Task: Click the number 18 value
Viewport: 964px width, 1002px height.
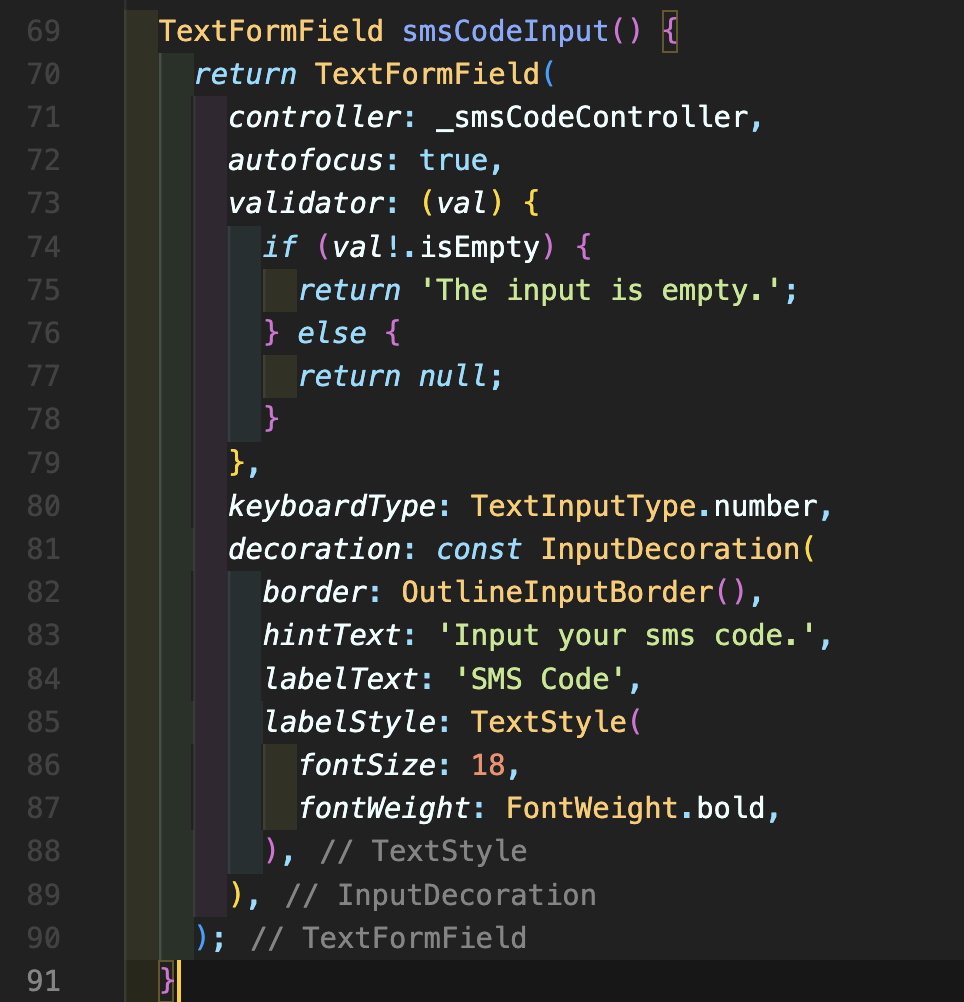Action: coord(488,766)
